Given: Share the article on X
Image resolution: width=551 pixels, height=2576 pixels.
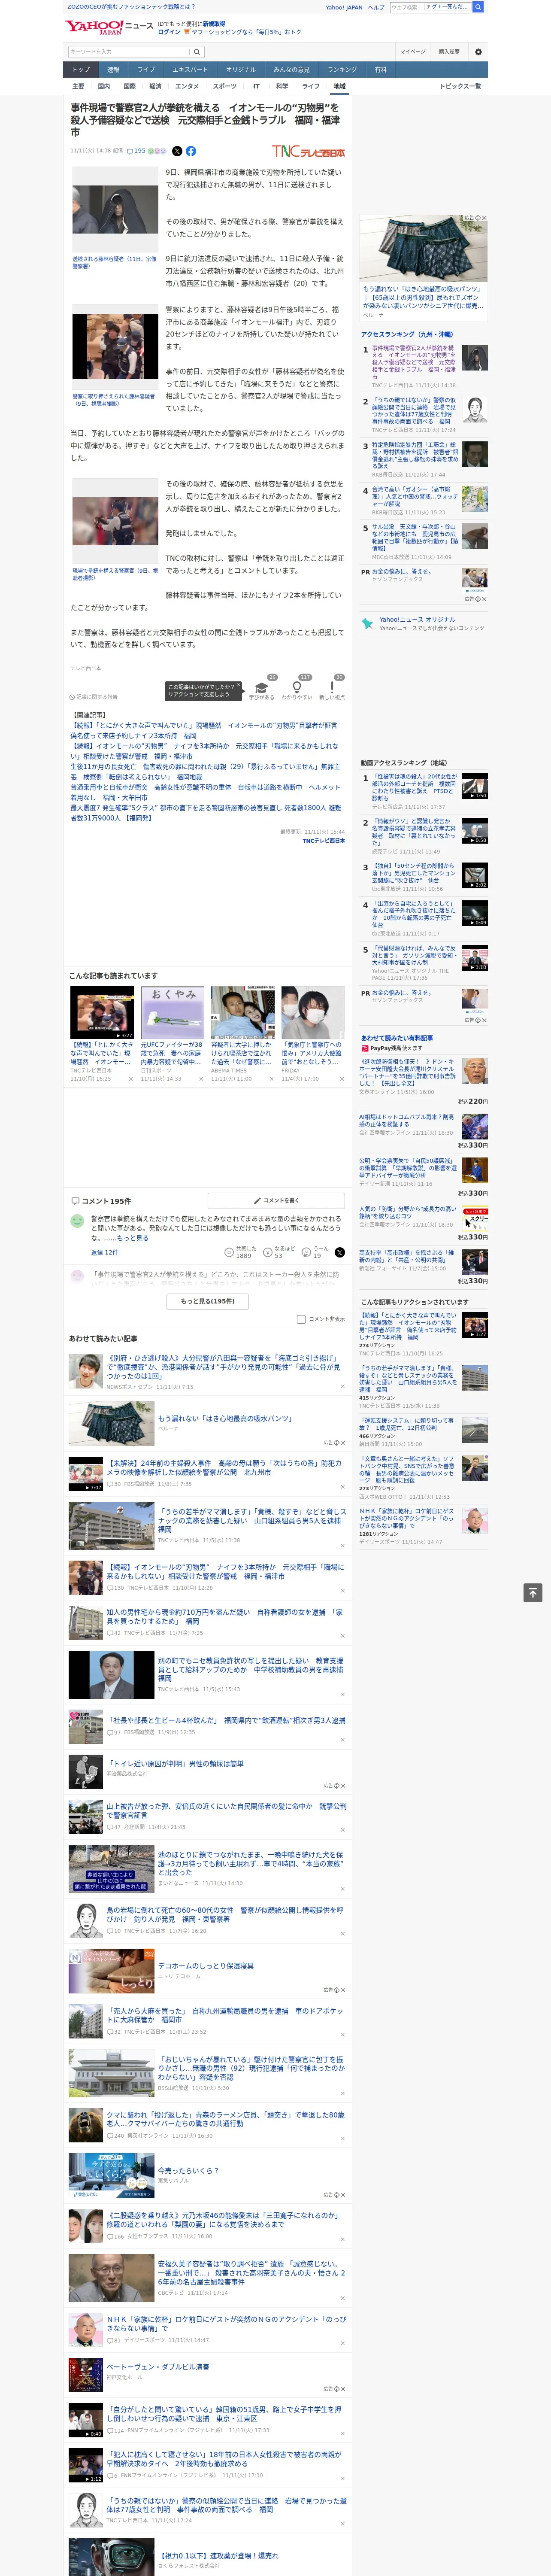Looking at the screenshot, I should click(177, 151).
